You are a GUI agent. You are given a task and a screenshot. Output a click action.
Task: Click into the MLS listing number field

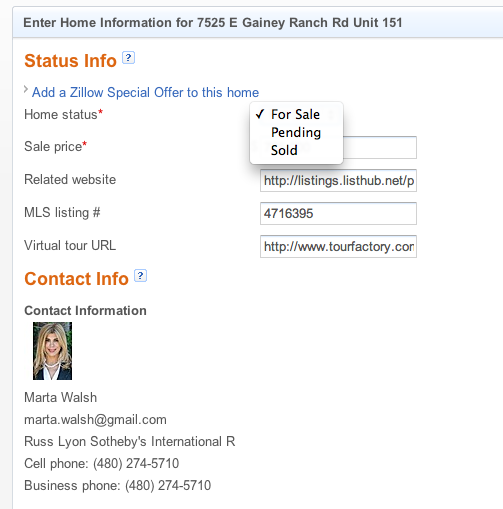pos(338,213)
